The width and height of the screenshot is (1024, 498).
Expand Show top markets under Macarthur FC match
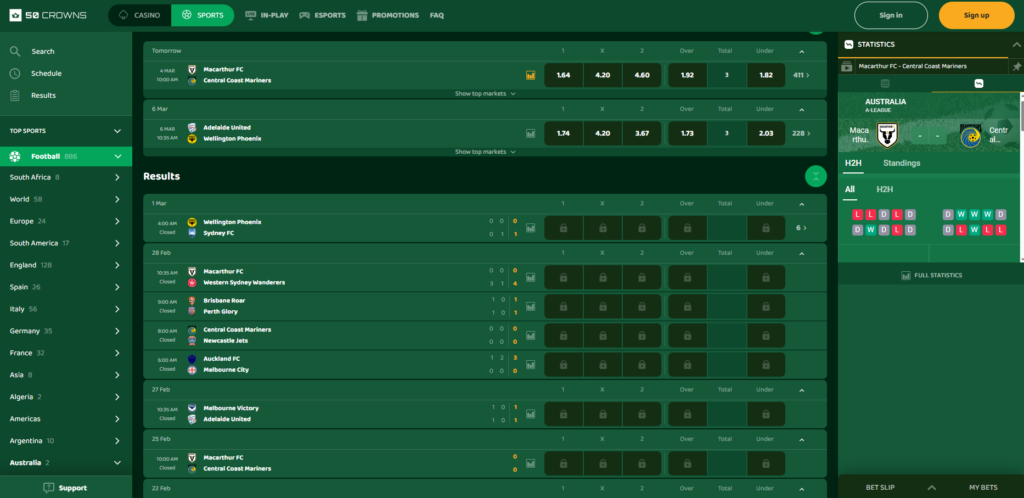[x=485, y=93]
